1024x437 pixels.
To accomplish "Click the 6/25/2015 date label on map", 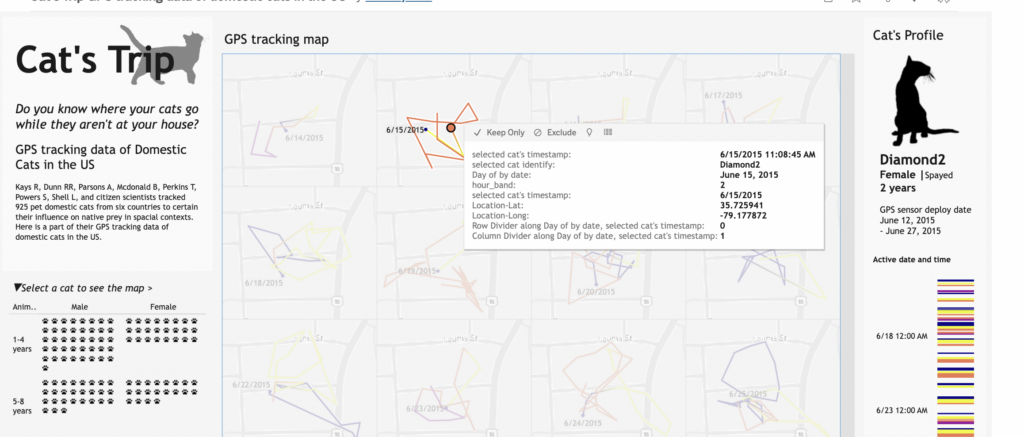I will pos(748,394).
